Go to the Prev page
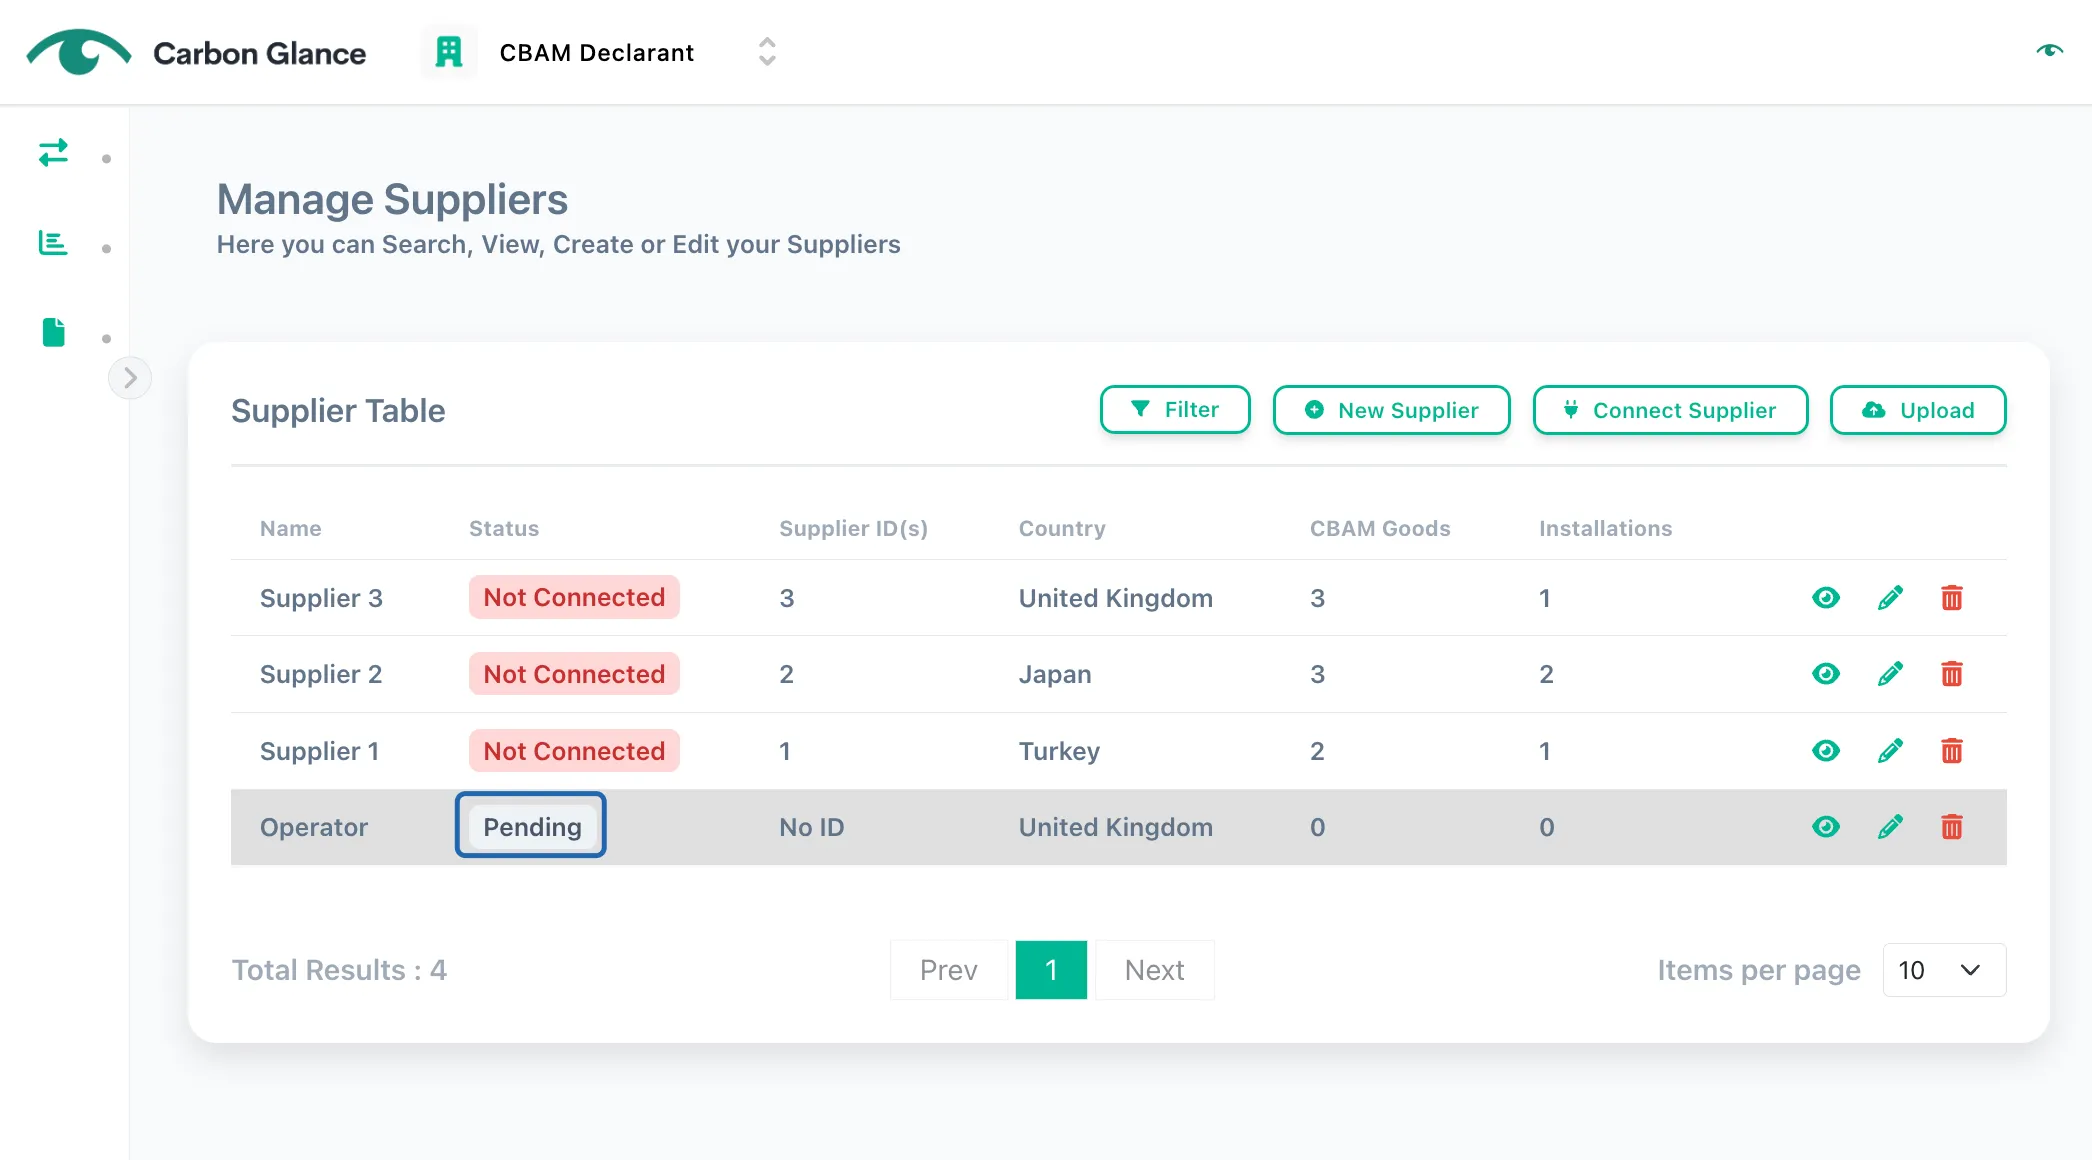This screenshot has width=2092, height=1160. 948,970
